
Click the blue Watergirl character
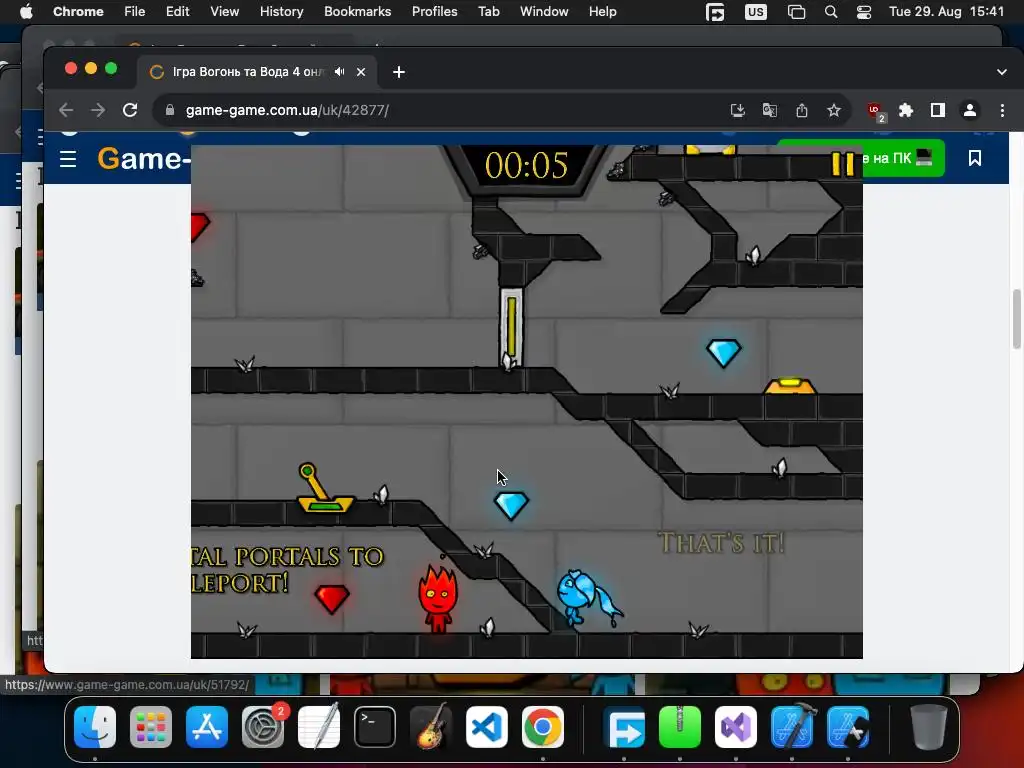[x=588, y=598]
